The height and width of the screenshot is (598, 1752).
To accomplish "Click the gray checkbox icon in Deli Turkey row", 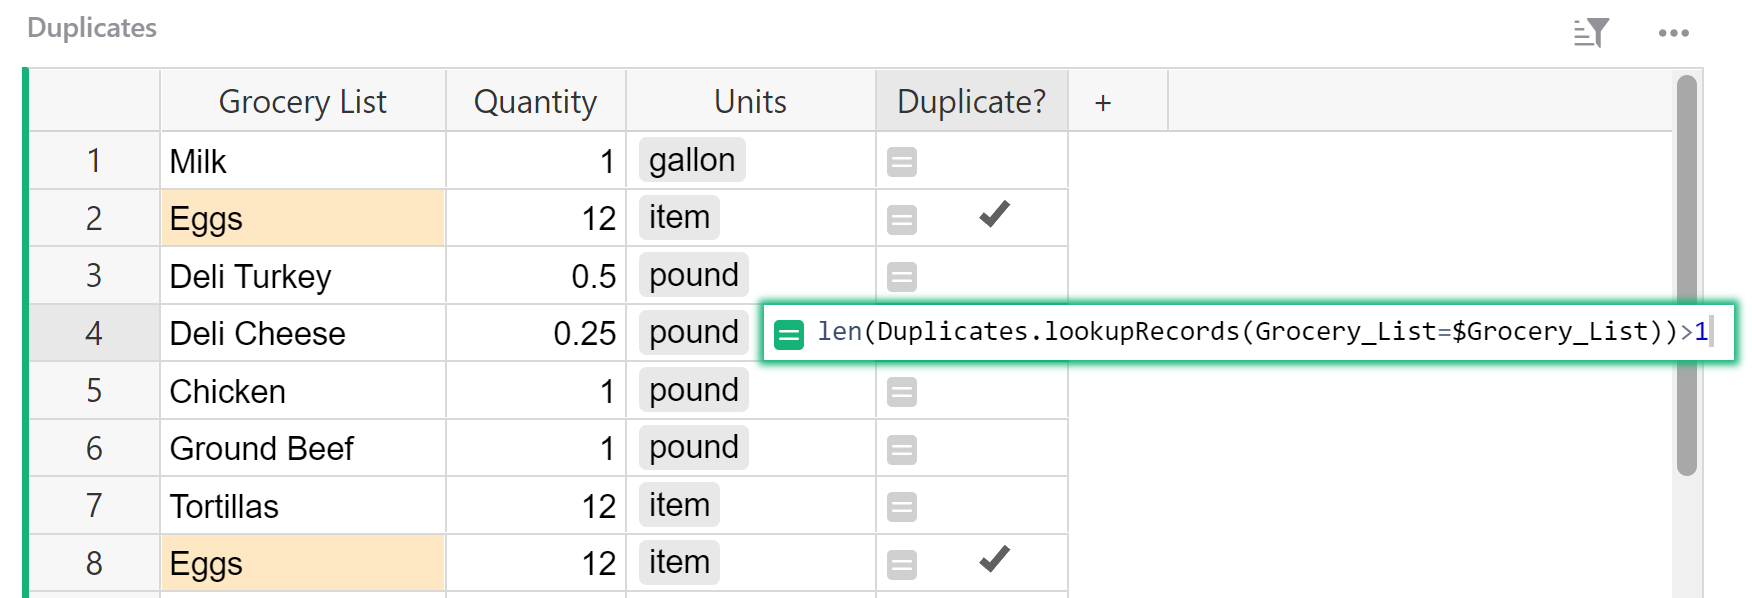I will [x=901, y=275].
